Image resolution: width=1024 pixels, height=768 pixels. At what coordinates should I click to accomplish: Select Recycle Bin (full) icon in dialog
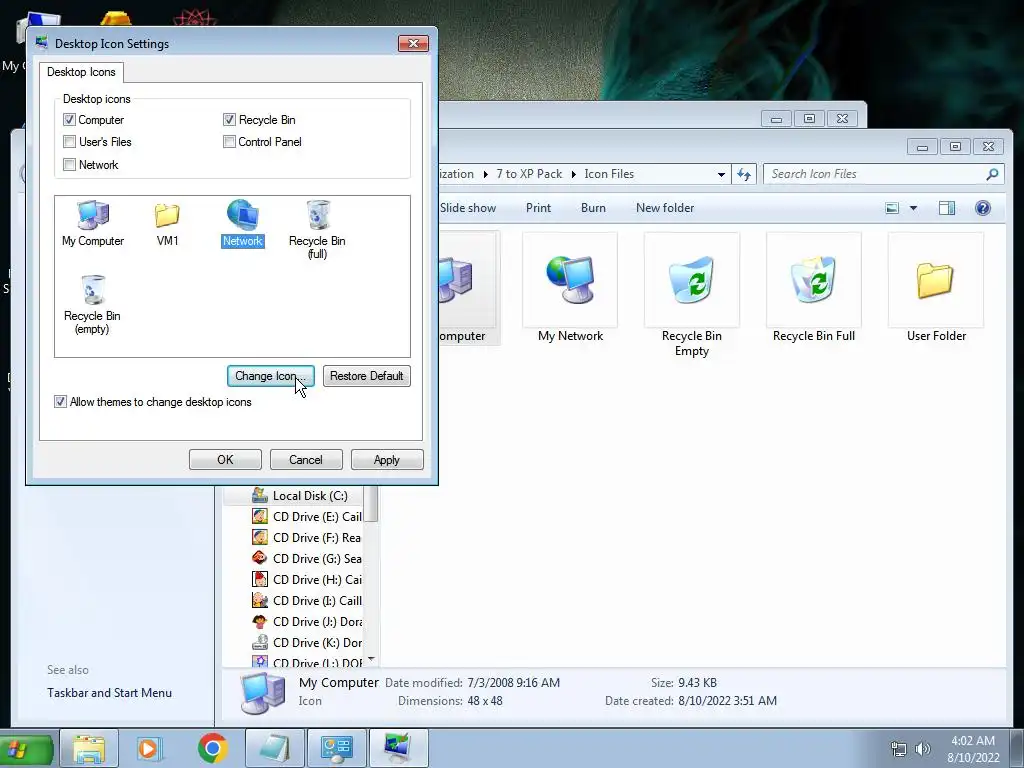pos(317,229)
